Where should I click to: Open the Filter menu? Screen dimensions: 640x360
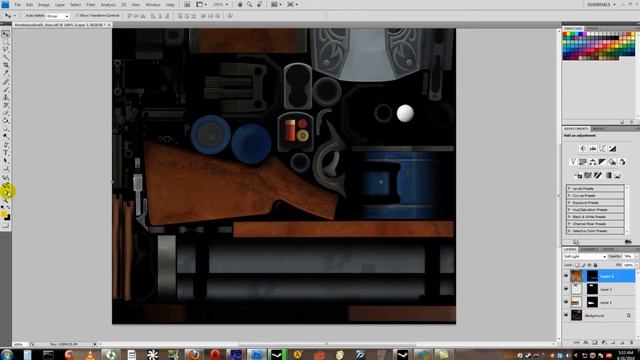(x=91, y=5)
